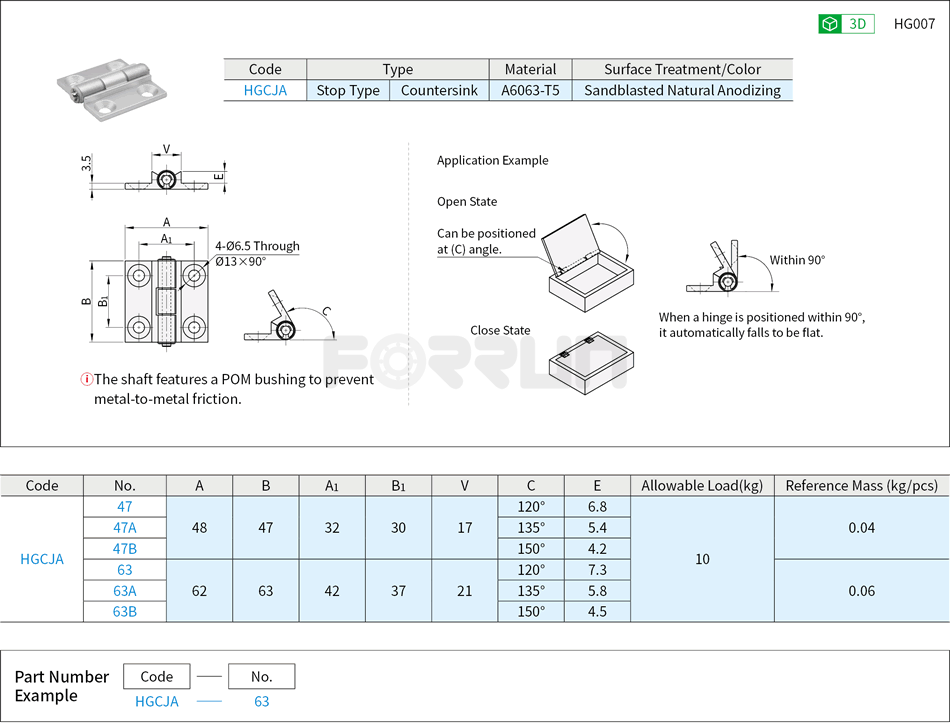Select part number 47A row
Screen dimensions: 950x724
[124, 528]
